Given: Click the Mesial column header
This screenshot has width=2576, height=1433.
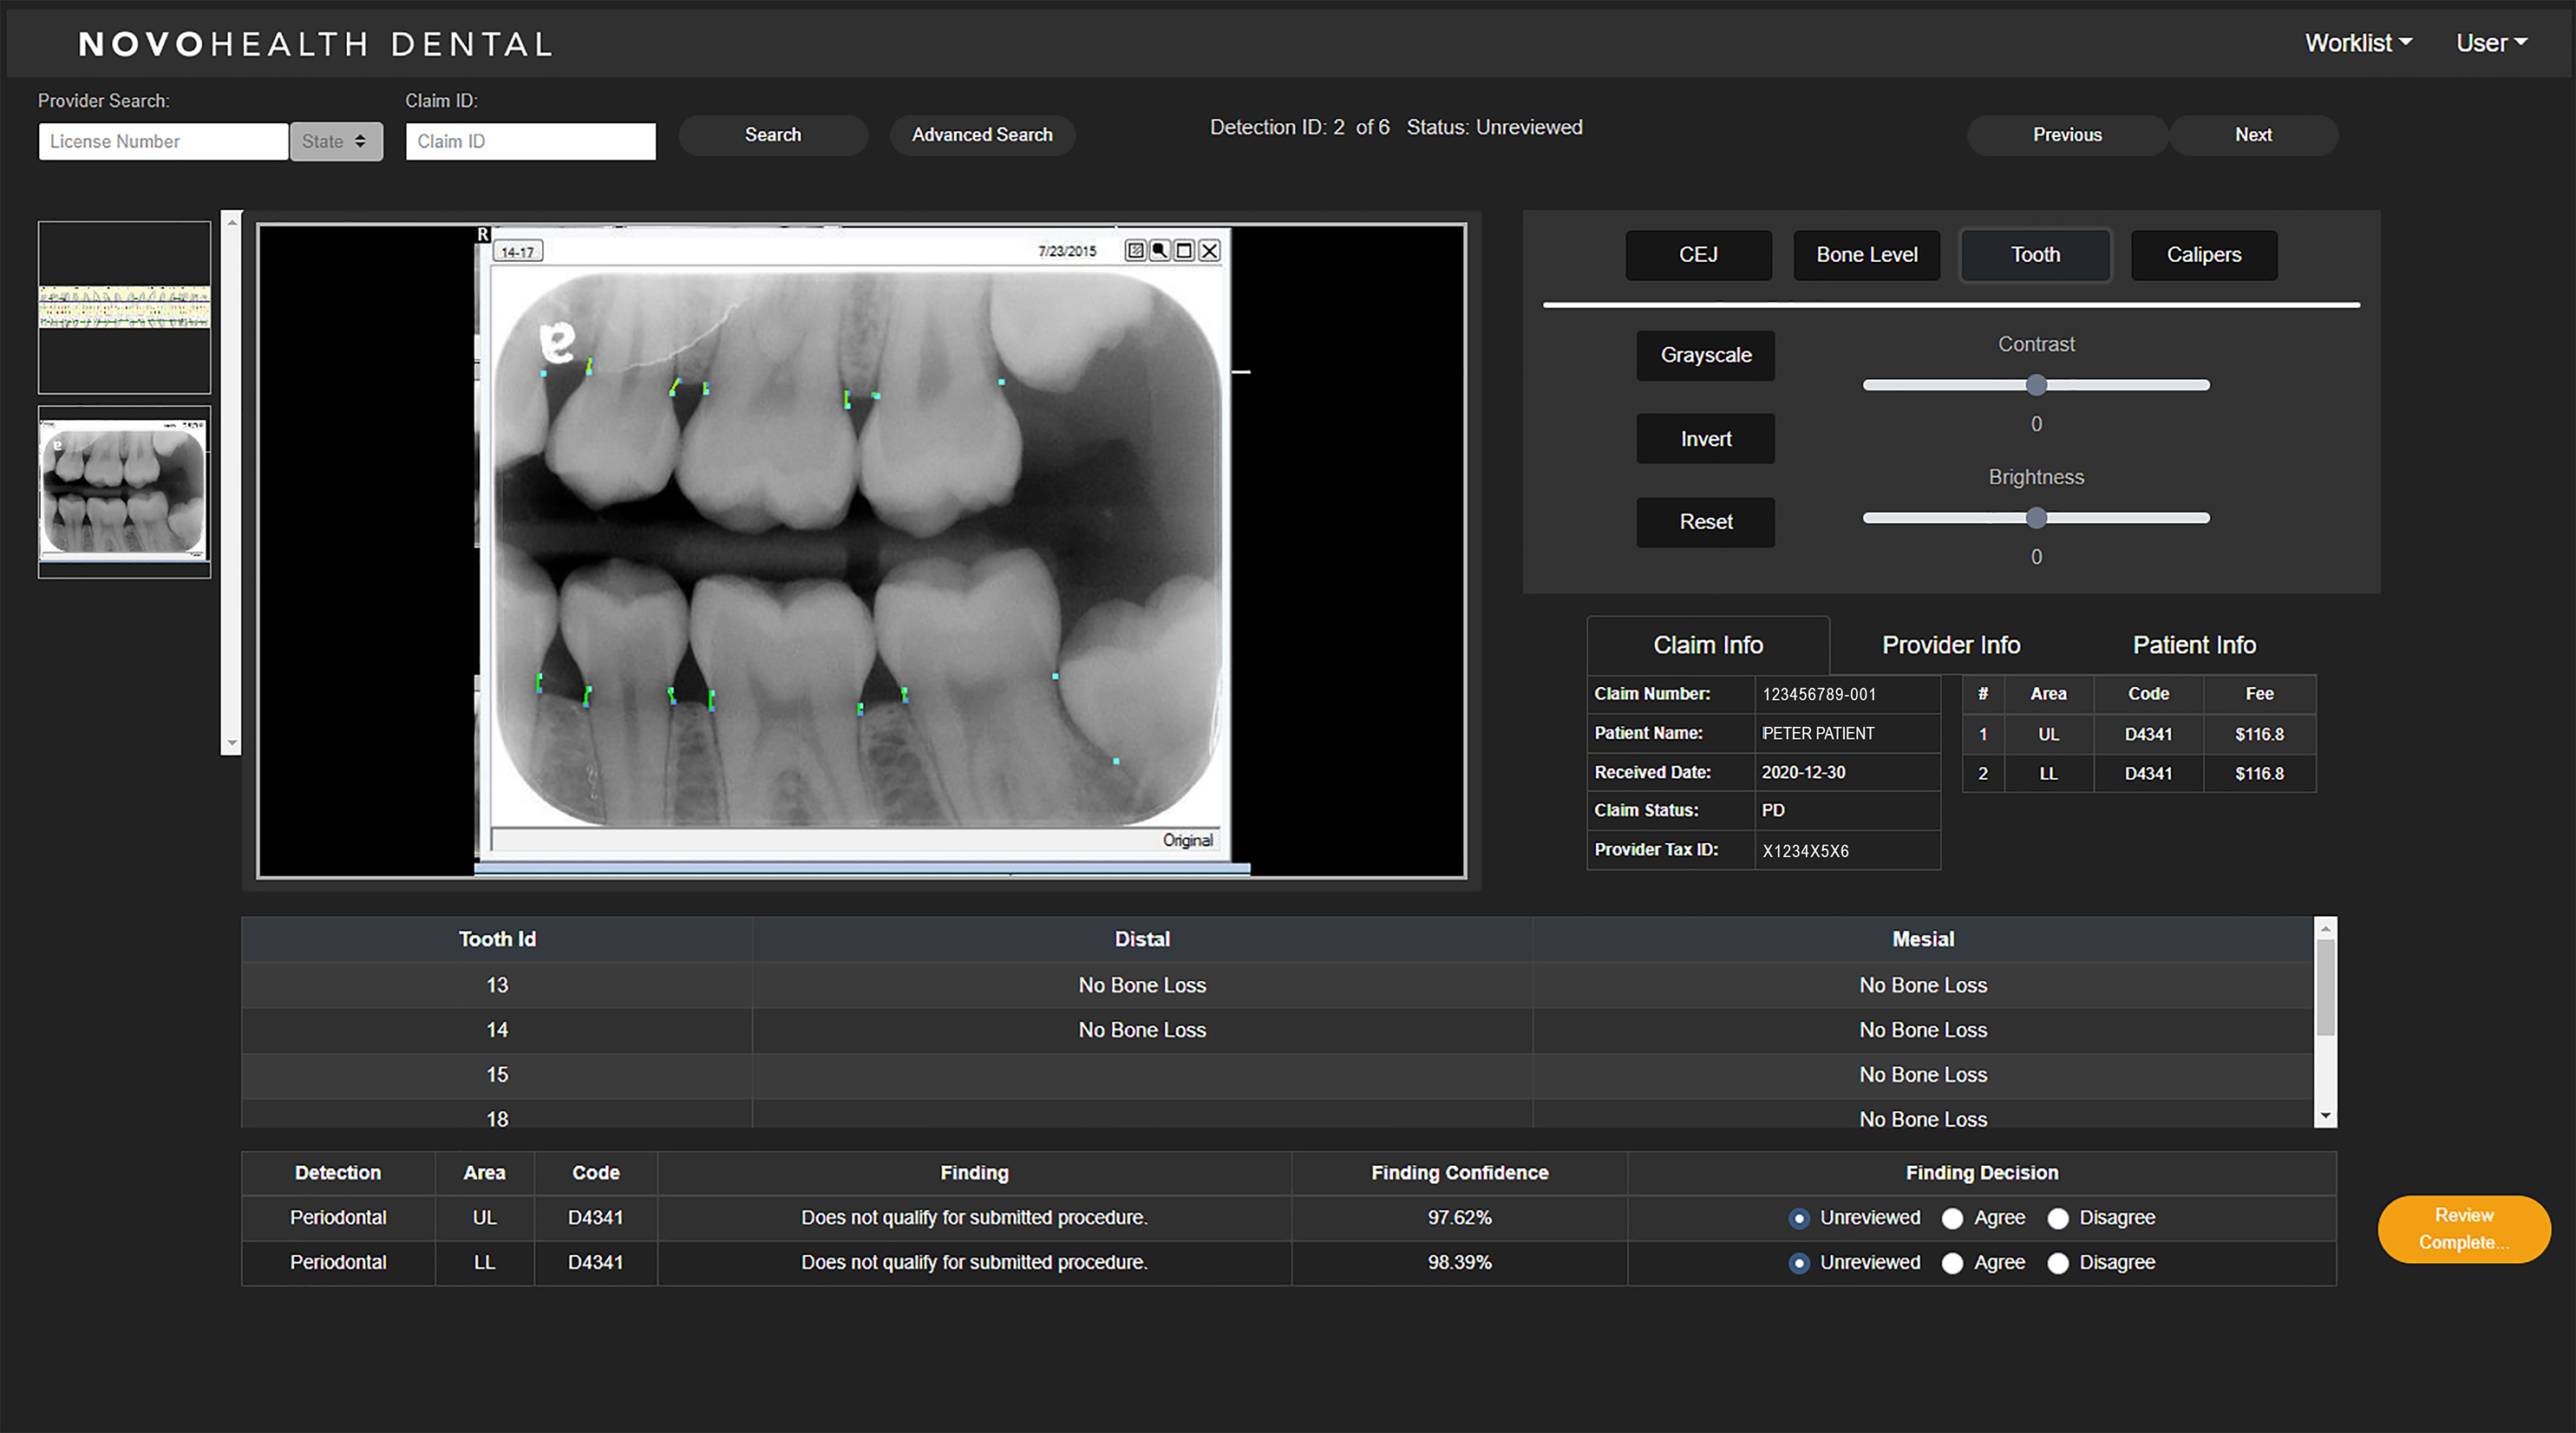Looking at the screenshot, I should pos(1923,939).
